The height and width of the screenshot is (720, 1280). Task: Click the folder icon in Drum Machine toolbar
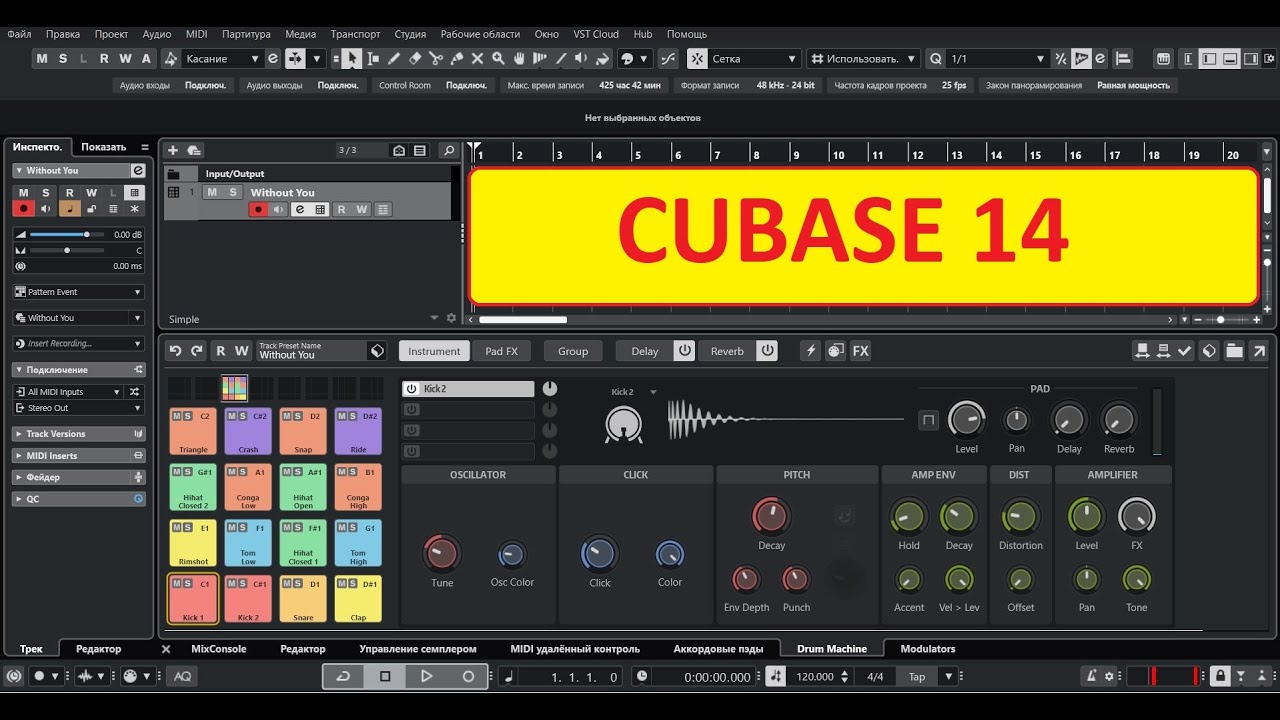pyautogui.click(x=1234, y=351)
